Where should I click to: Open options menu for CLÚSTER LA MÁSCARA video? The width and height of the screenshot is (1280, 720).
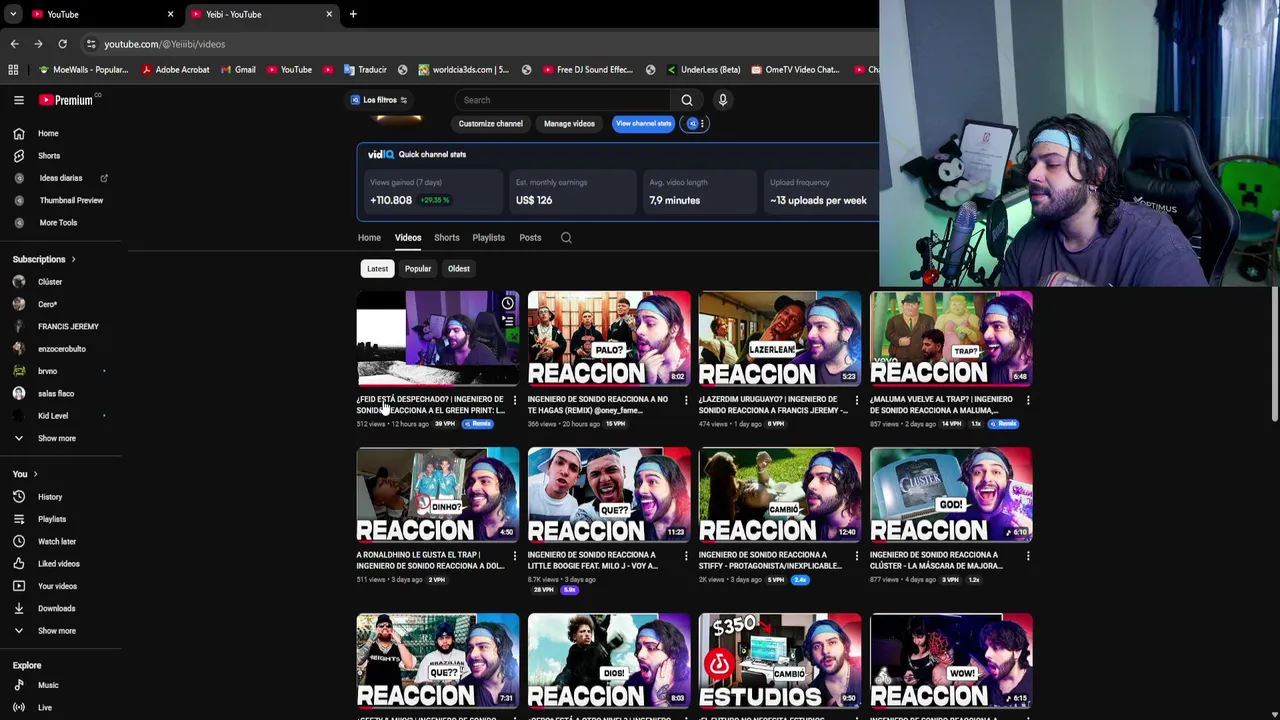click(1028, 556)
